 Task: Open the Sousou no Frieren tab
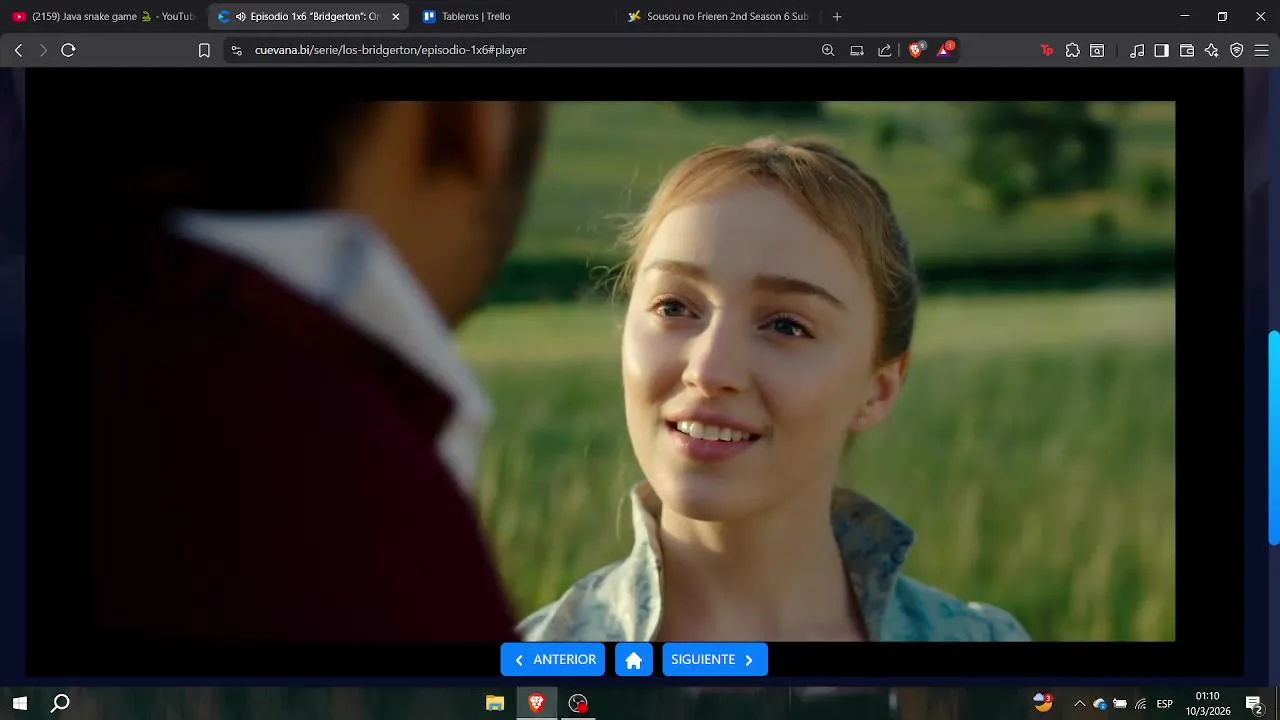pyautogui.click(x=719, y=16)
